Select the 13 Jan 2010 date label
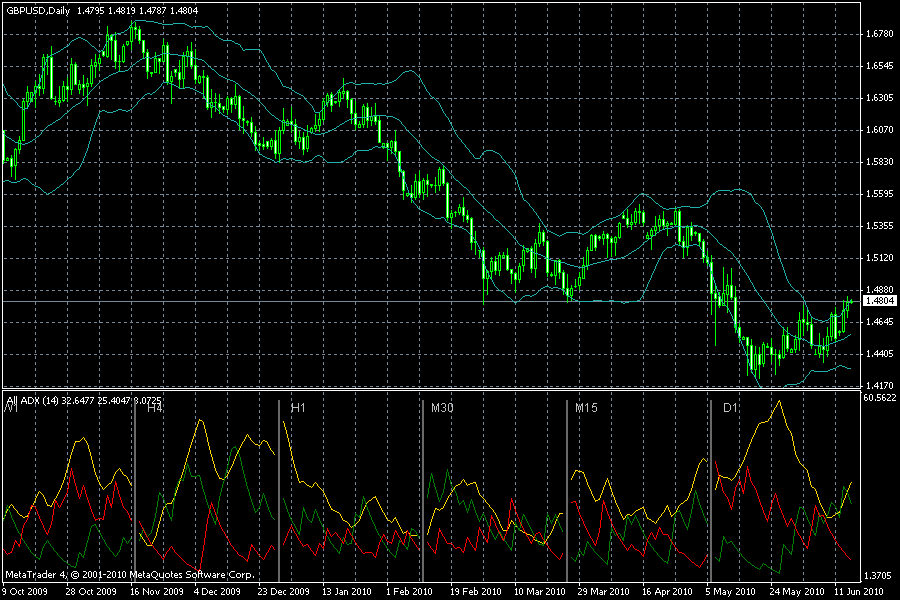Viewport: 900px width, 600px height. tap(347, 591)
